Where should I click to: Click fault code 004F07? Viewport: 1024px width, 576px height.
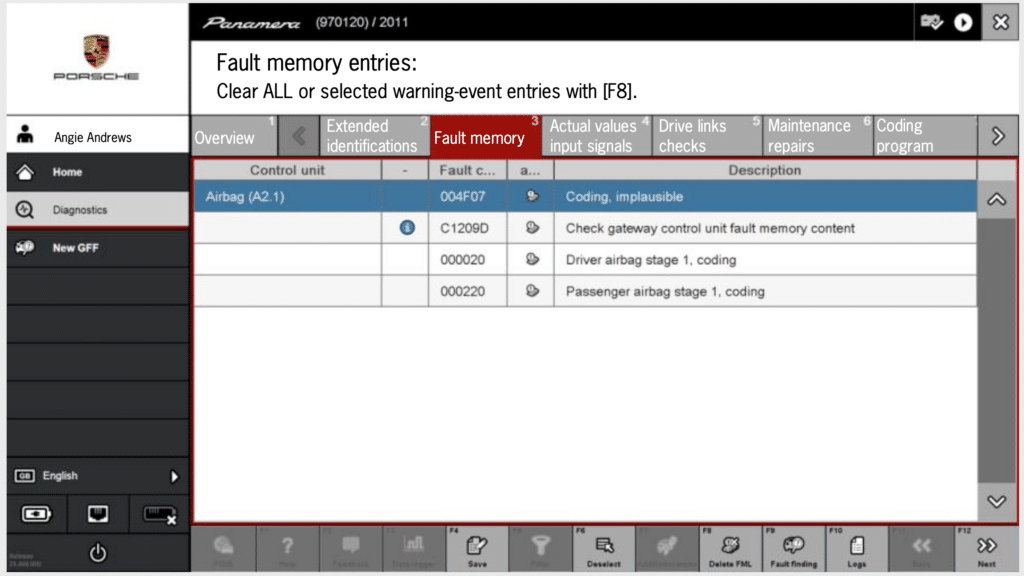(x=462, y=197)
